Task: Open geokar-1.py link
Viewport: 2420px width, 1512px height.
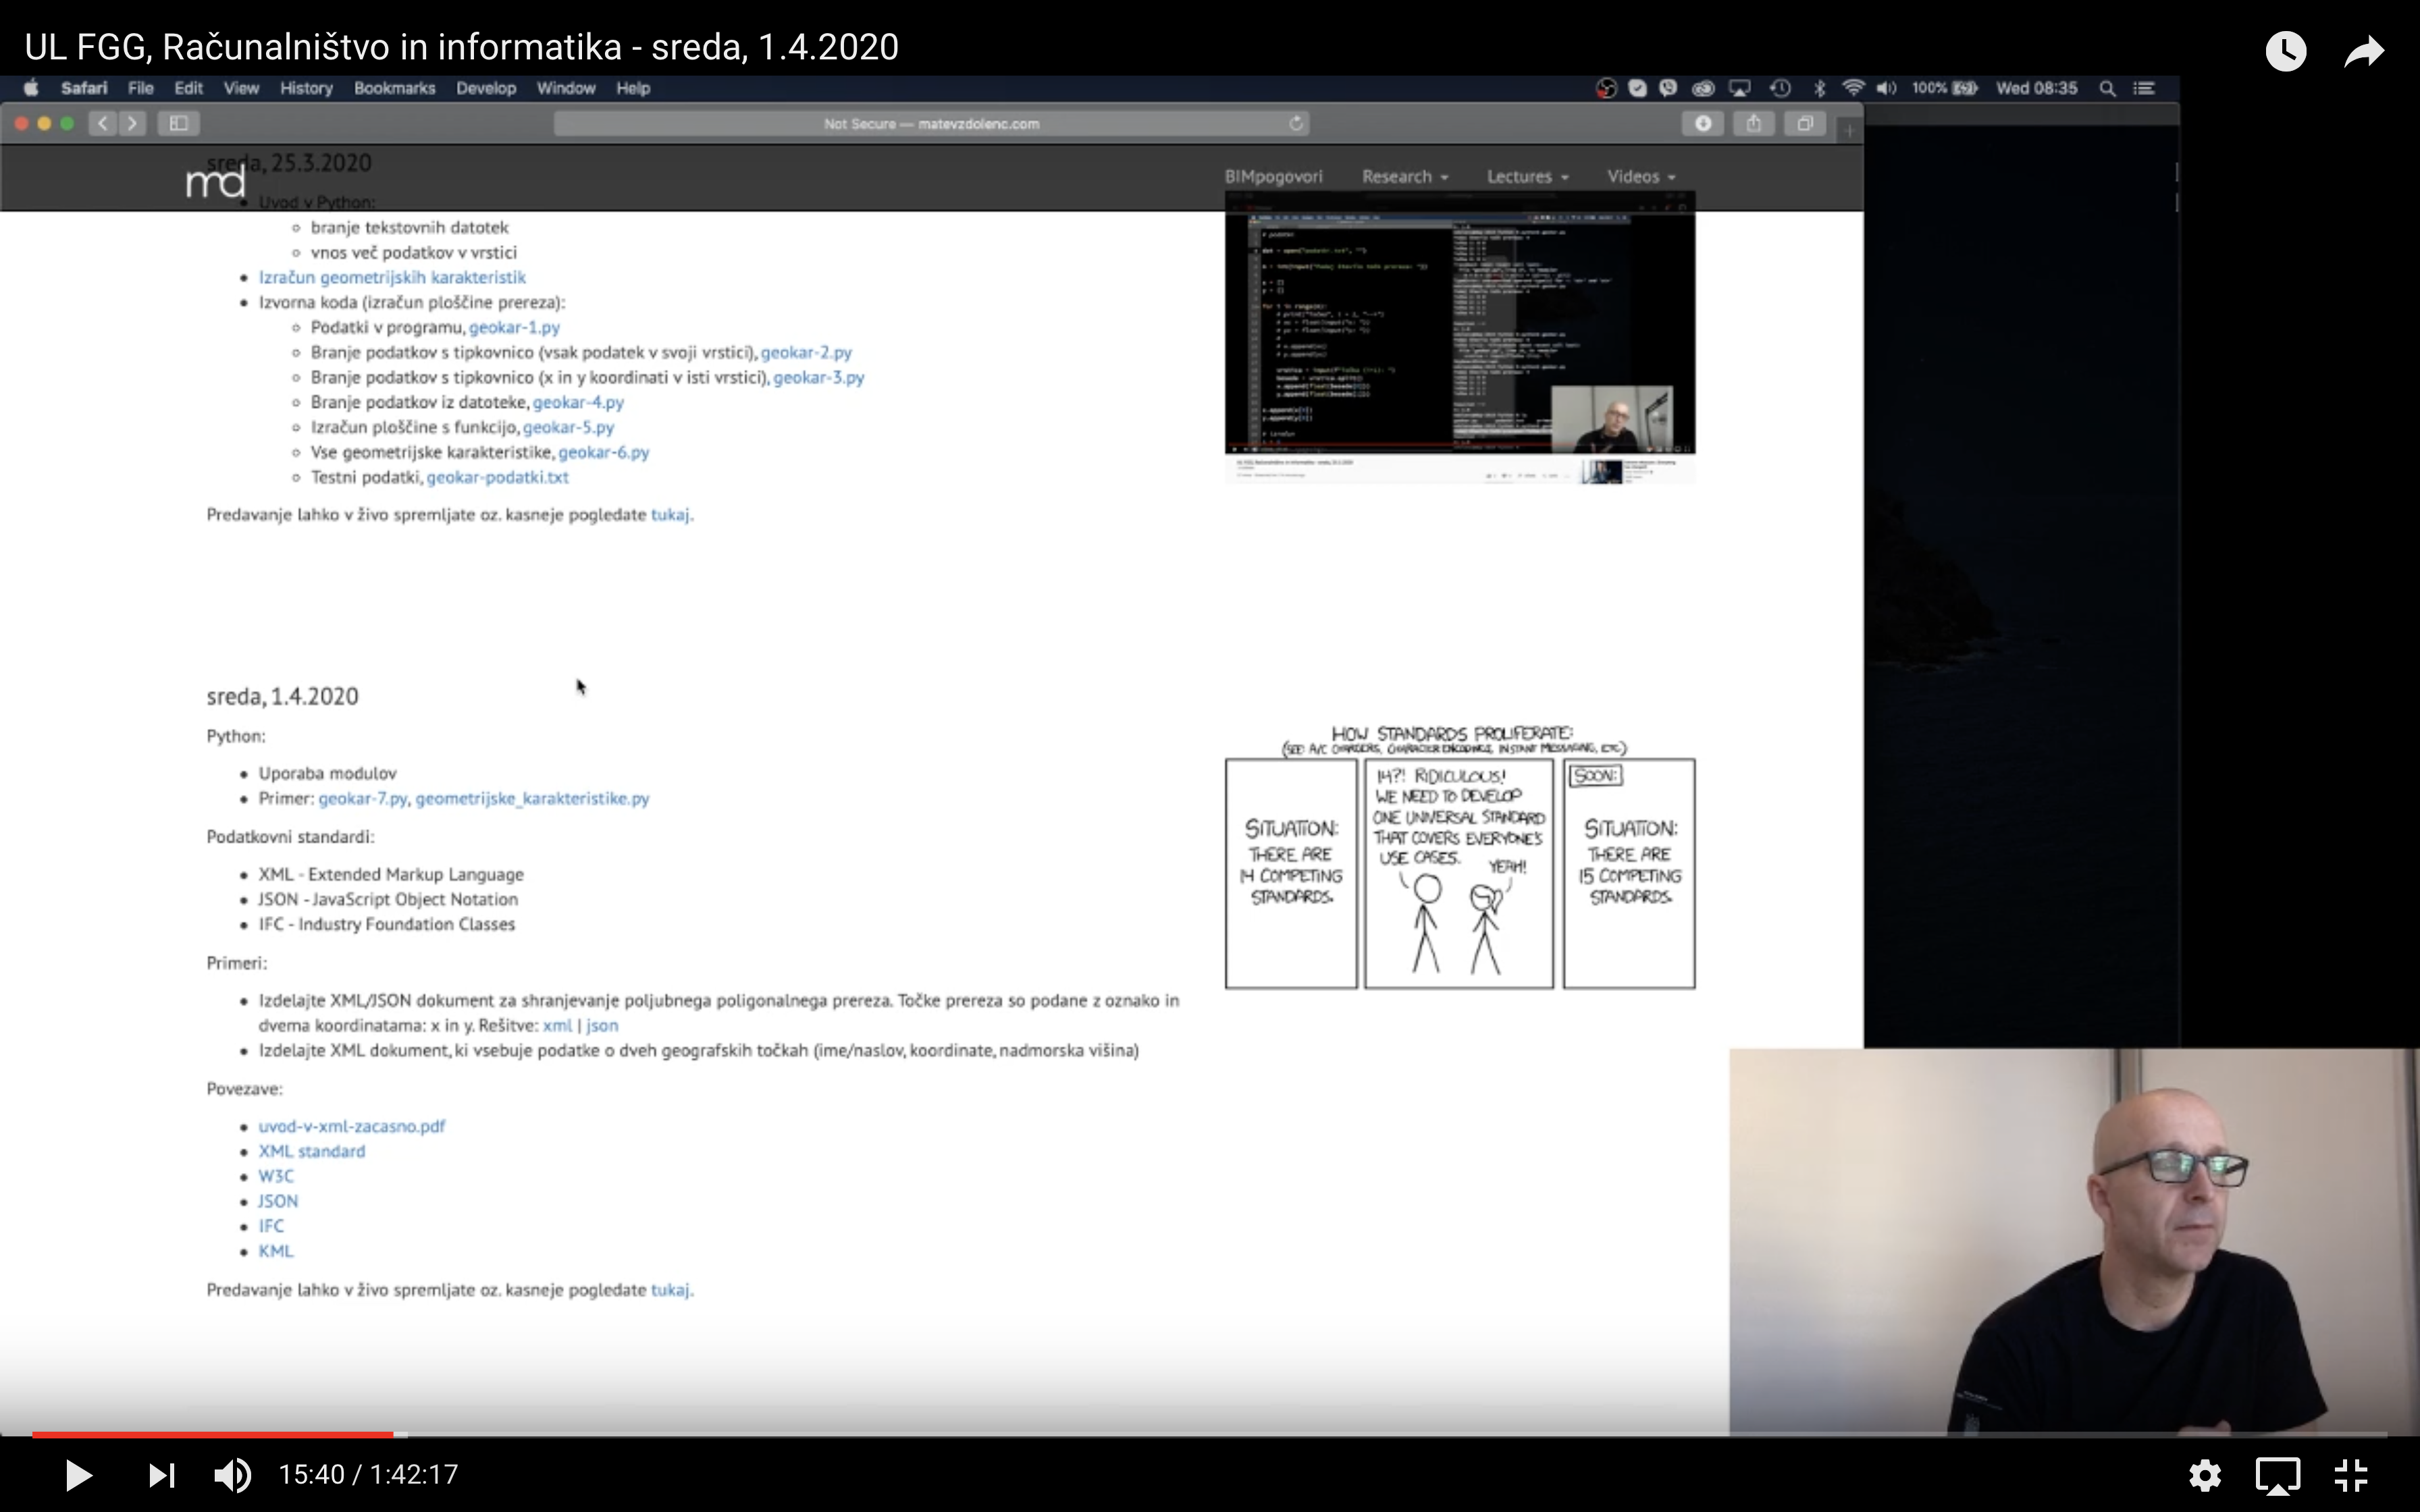Action: click(514, 327)
